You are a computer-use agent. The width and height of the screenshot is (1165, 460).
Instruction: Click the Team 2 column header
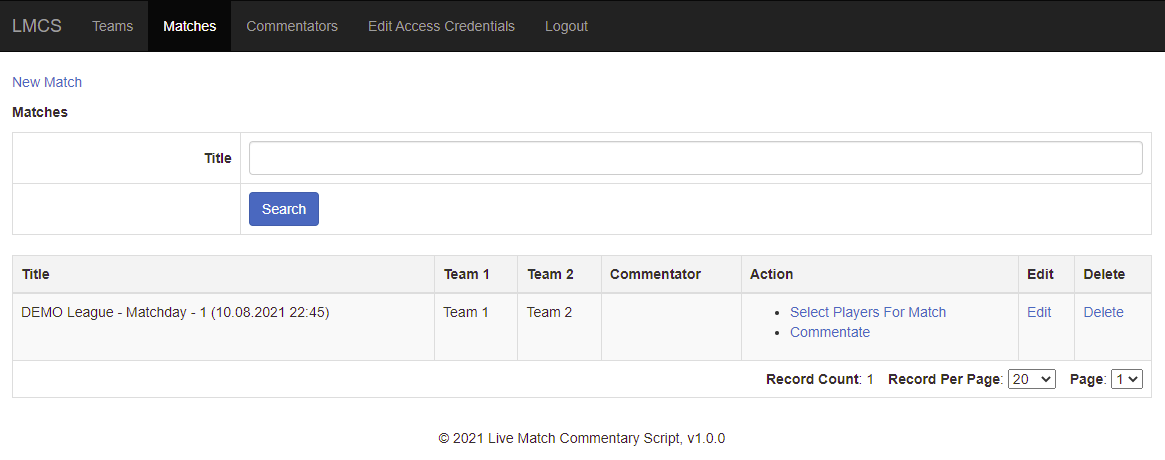(x=551, y=274)
